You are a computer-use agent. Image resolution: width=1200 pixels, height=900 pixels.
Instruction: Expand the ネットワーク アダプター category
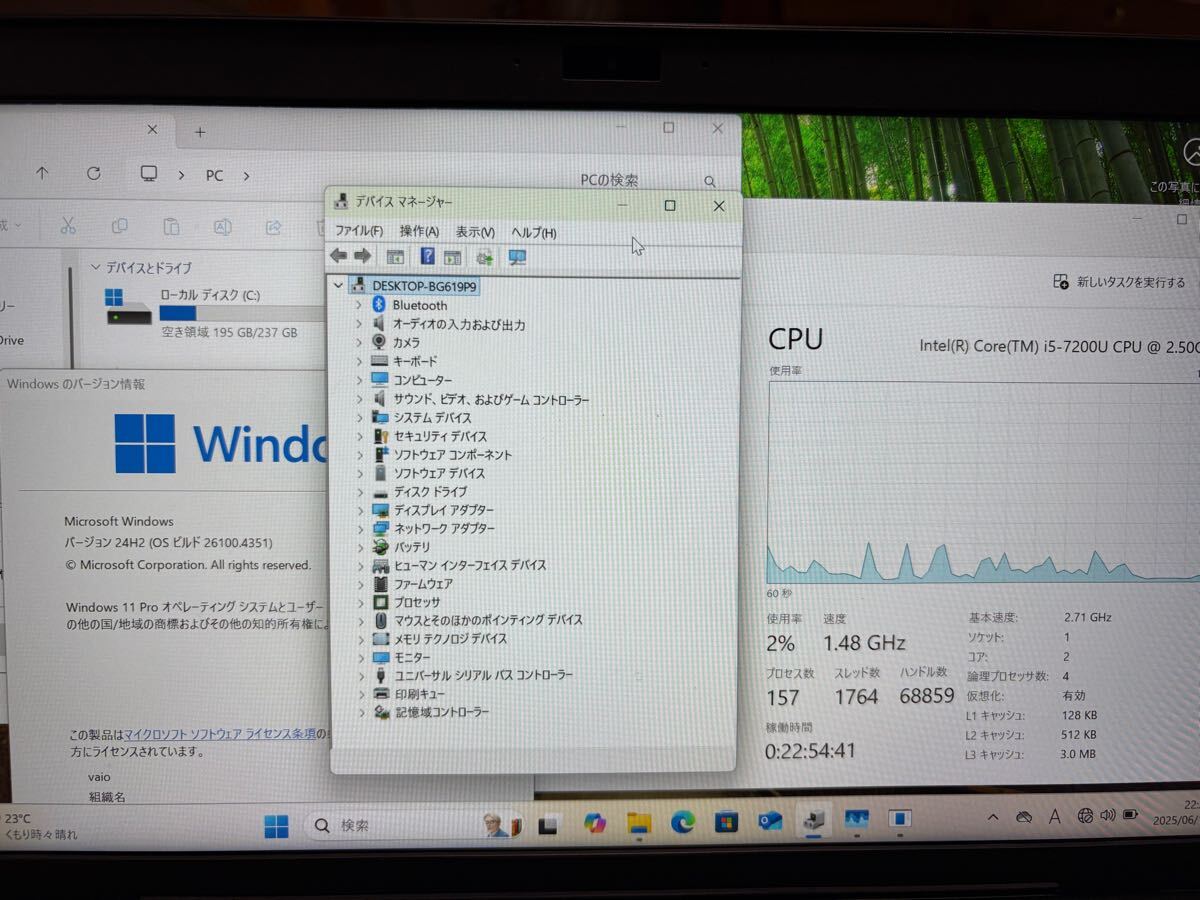pos(360,528)
